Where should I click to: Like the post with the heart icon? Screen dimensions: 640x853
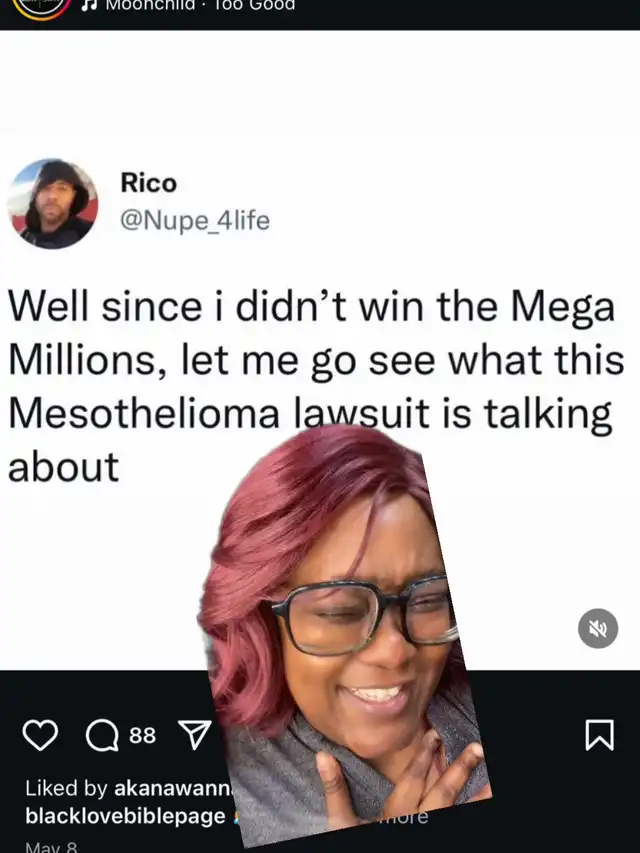tap(40, 735)
